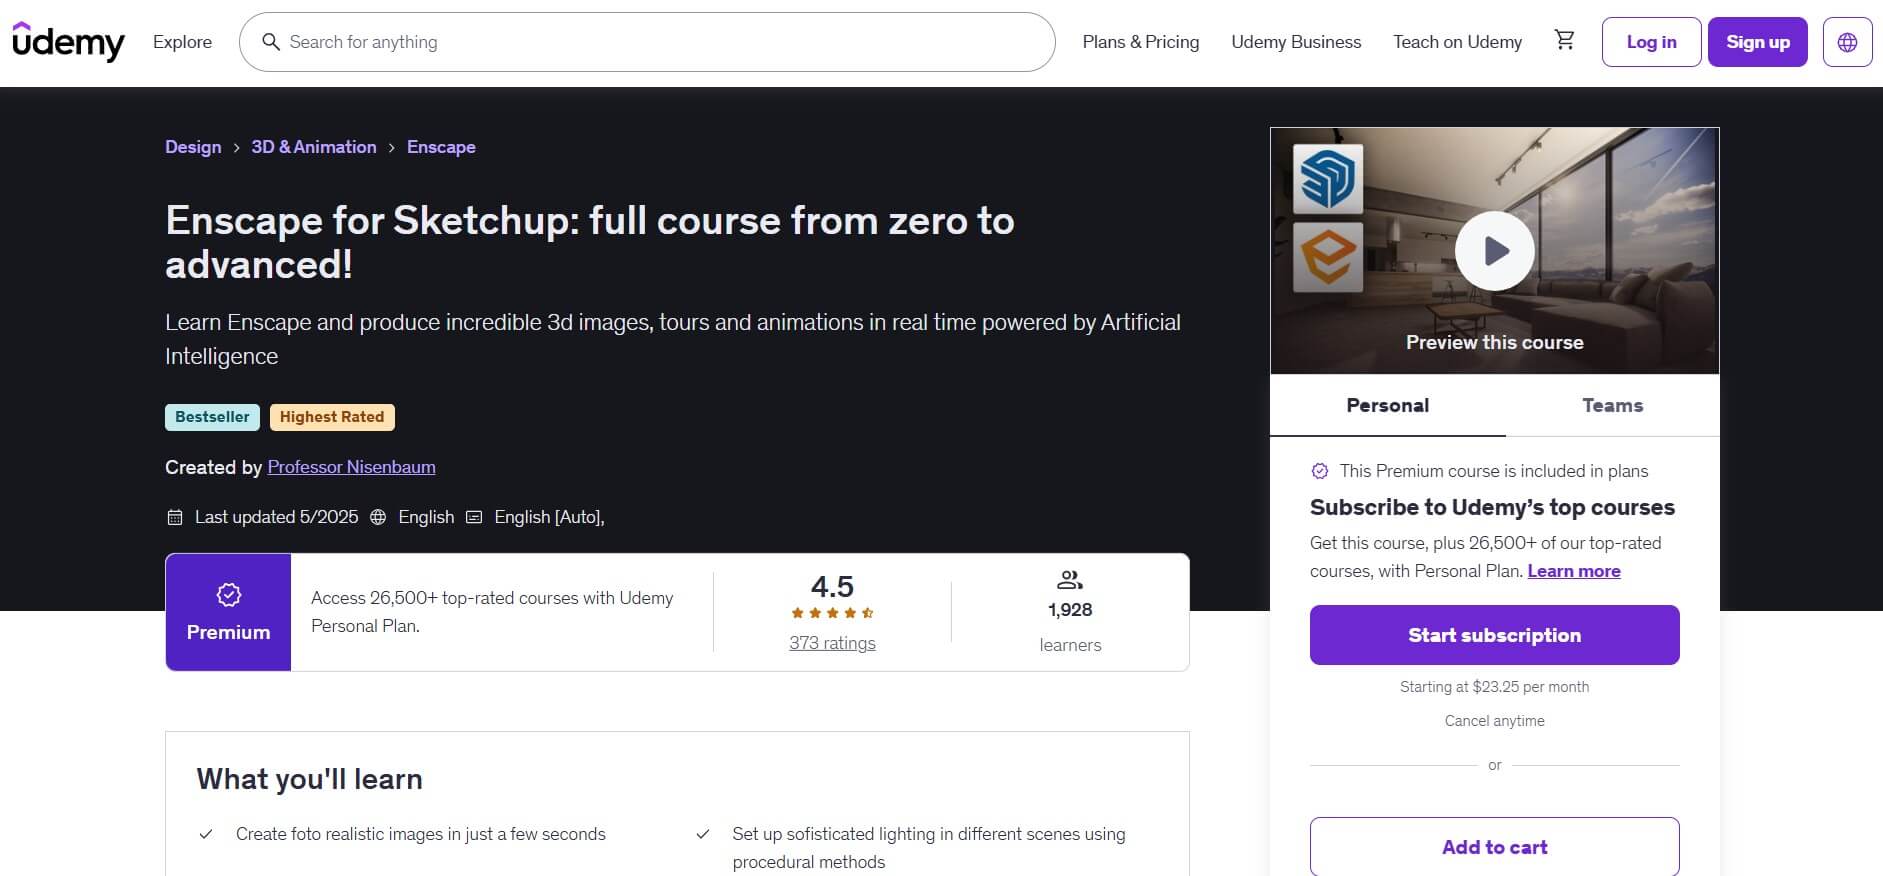This screenshot has width=1883, height=876.
Task: Click the Enscape logo in the preview
Action: [x=1327, y=257]
